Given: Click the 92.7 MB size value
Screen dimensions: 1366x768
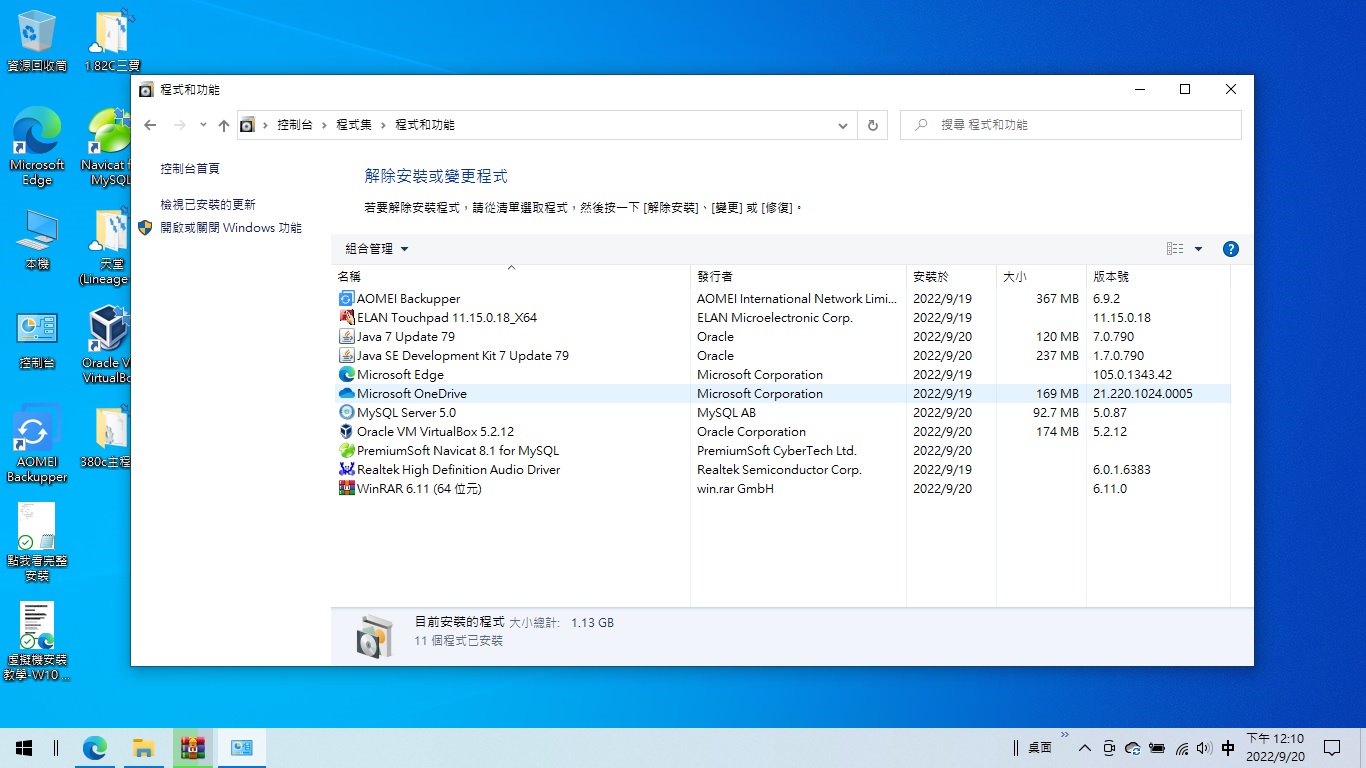Looking at the screenshot, I should click(x=1056, y=413).
